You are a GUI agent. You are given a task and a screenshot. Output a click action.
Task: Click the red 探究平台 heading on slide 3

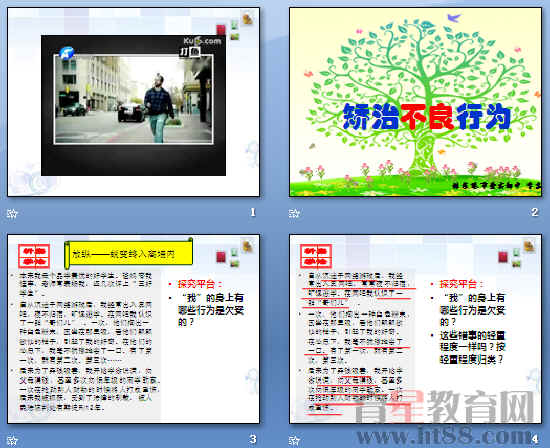click(x=200, y=284)
